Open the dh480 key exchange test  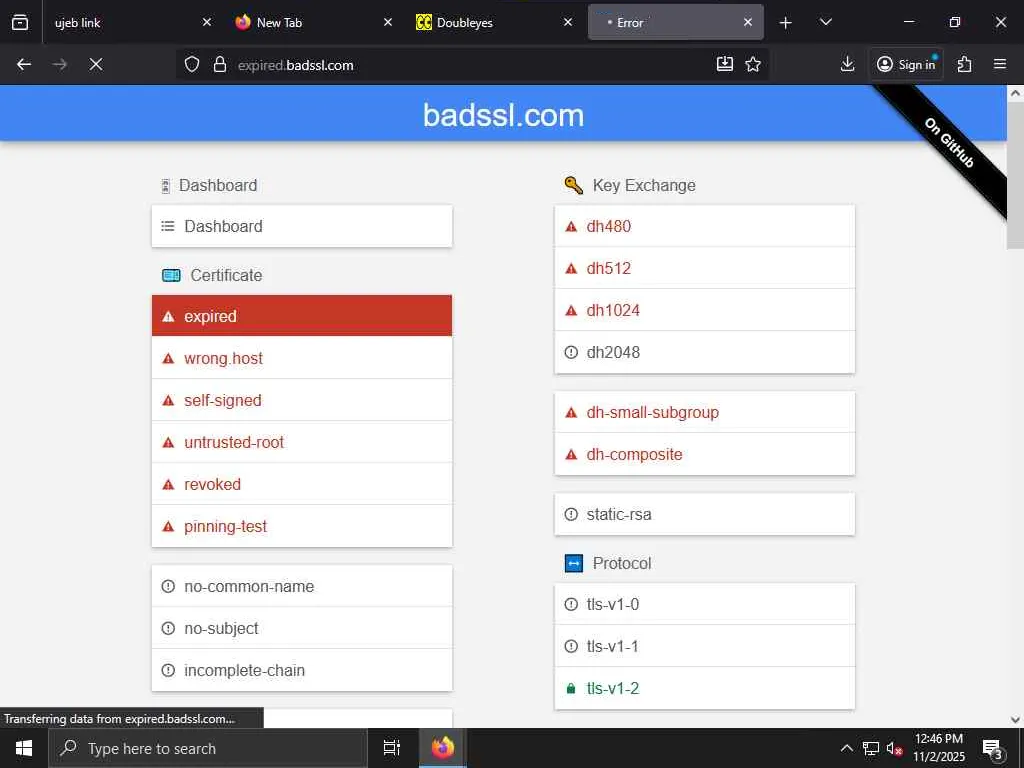[x=705, y=226]
